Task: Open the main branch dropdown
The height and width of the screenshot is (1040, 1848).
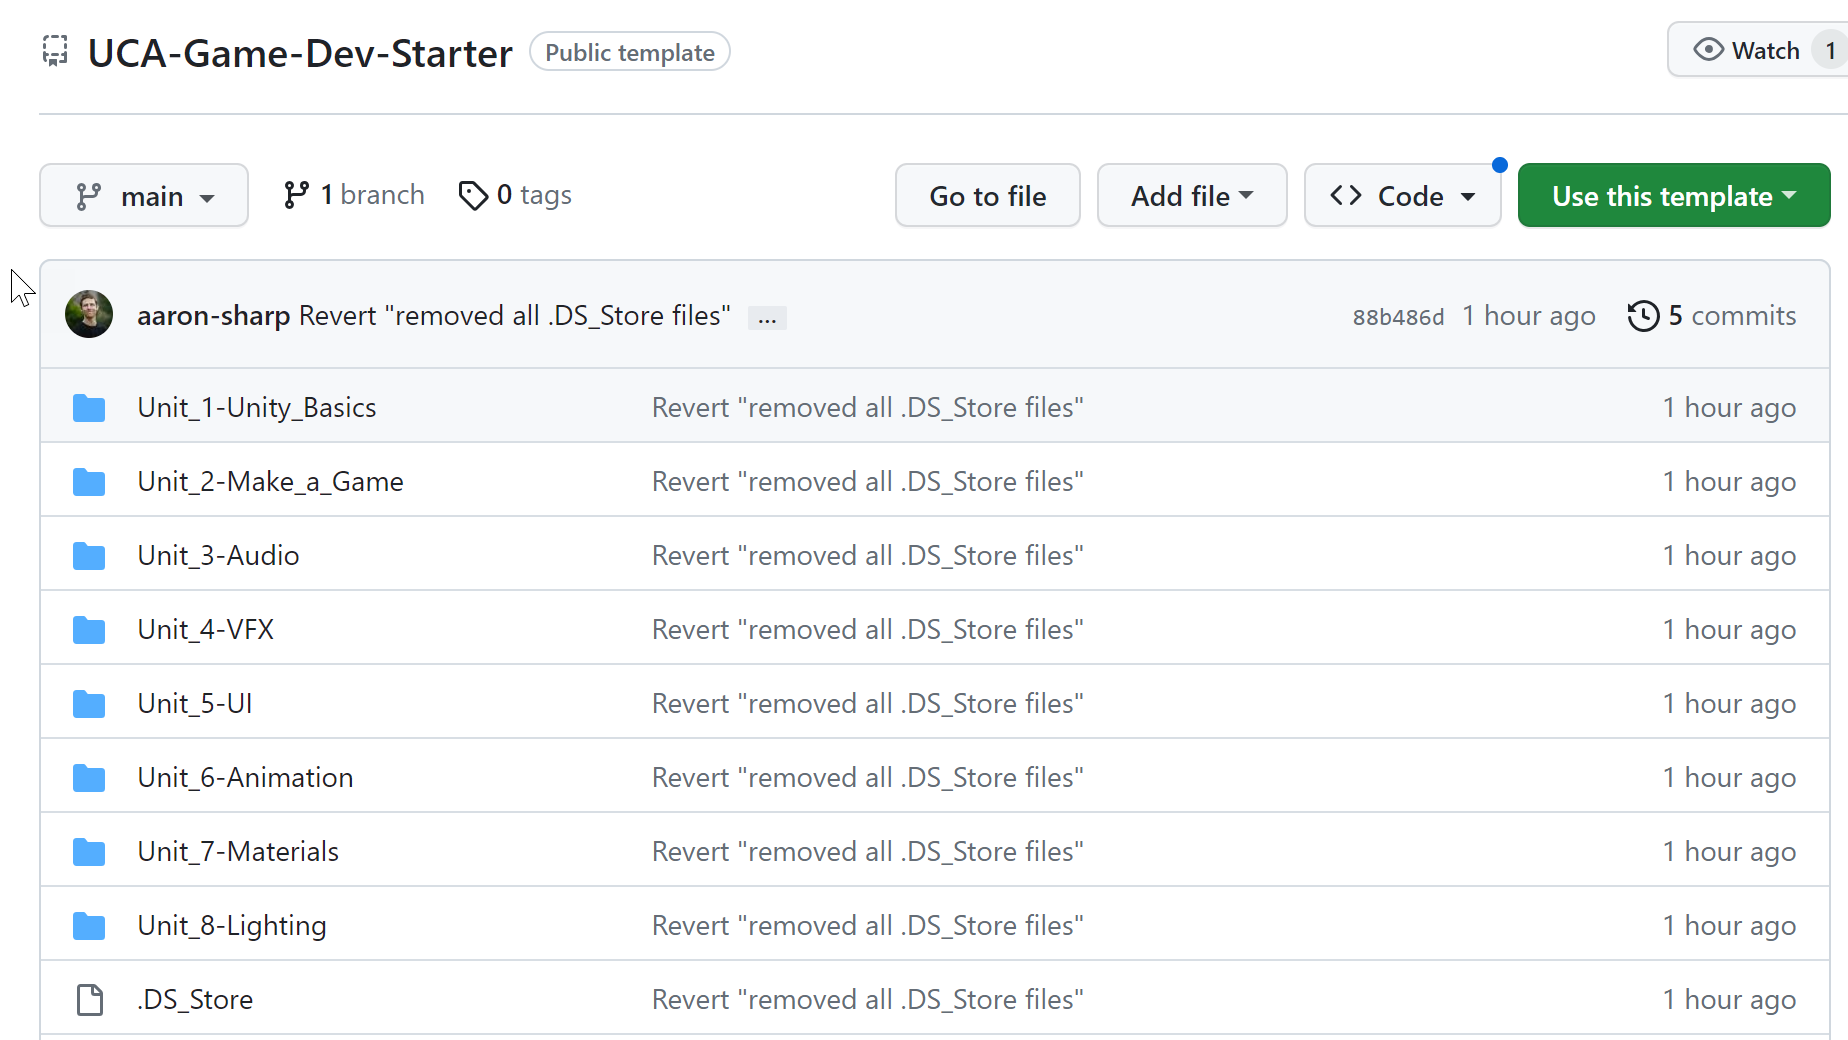Action: (x=144, y=196)
